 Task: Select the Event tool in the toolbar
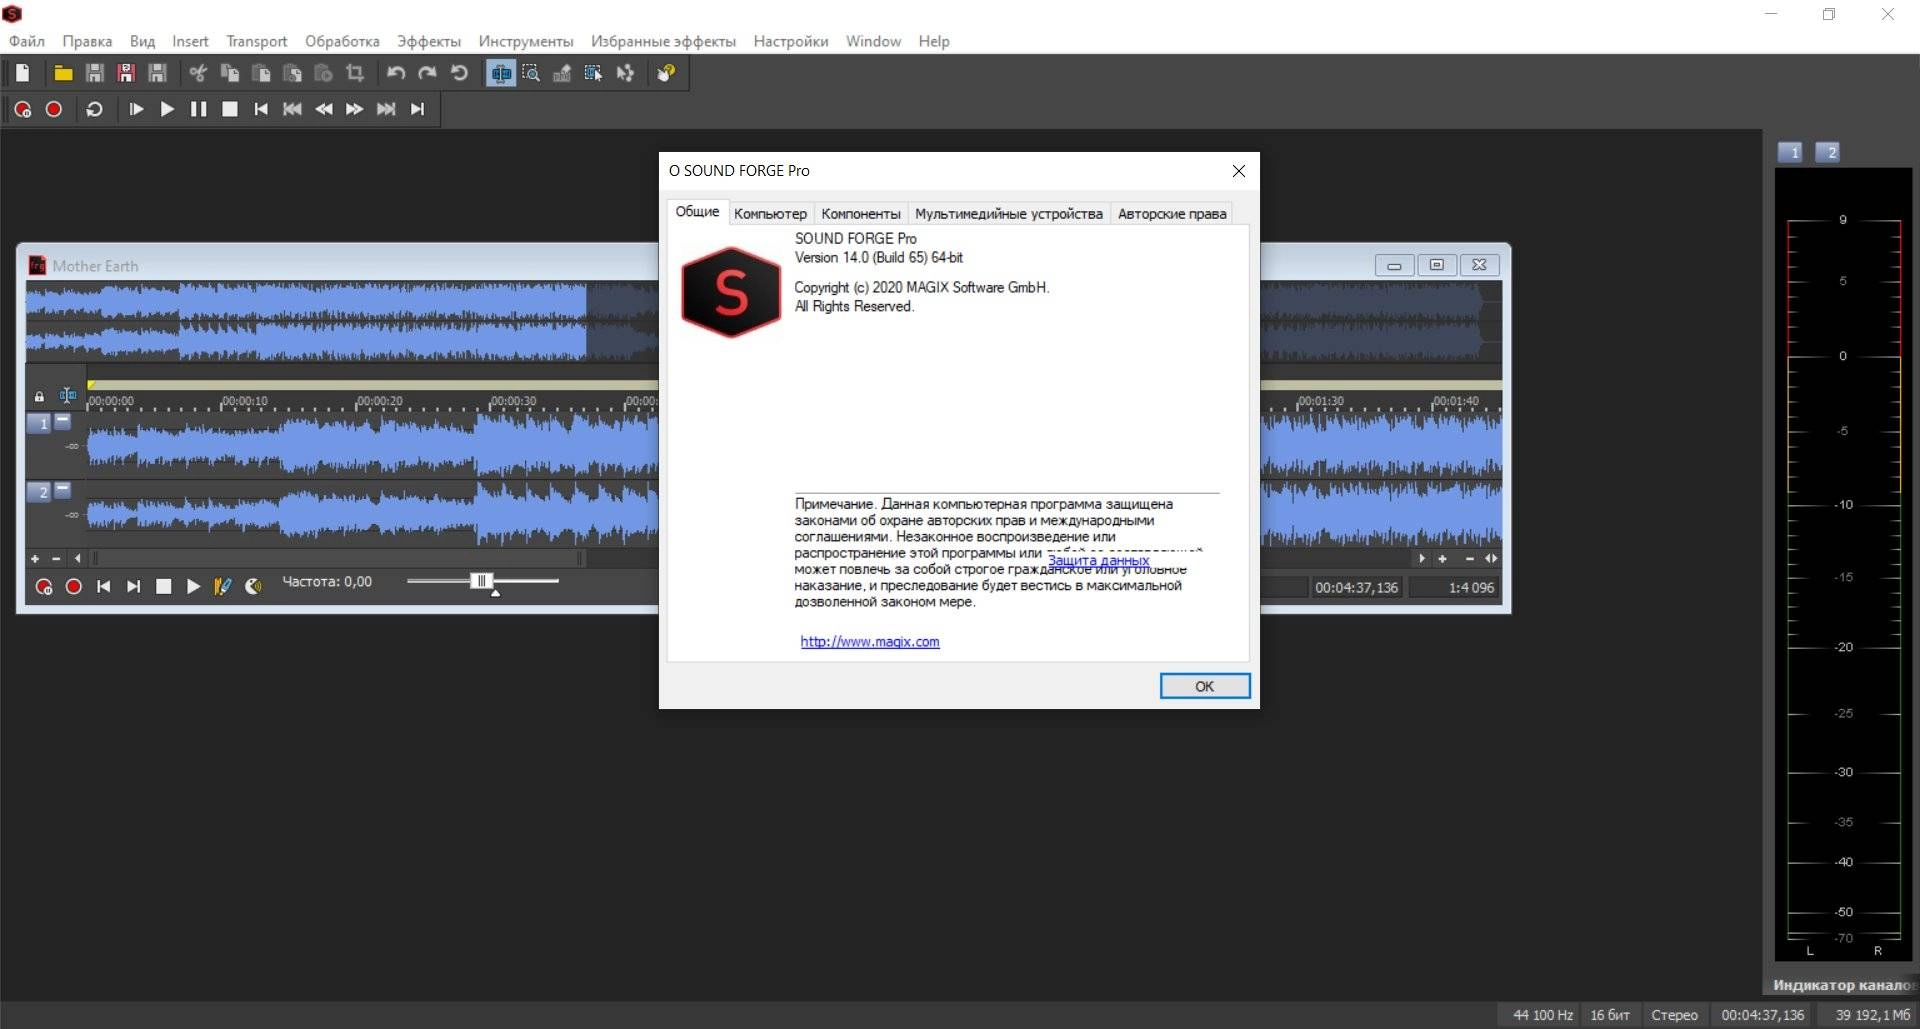coord(594,73)
